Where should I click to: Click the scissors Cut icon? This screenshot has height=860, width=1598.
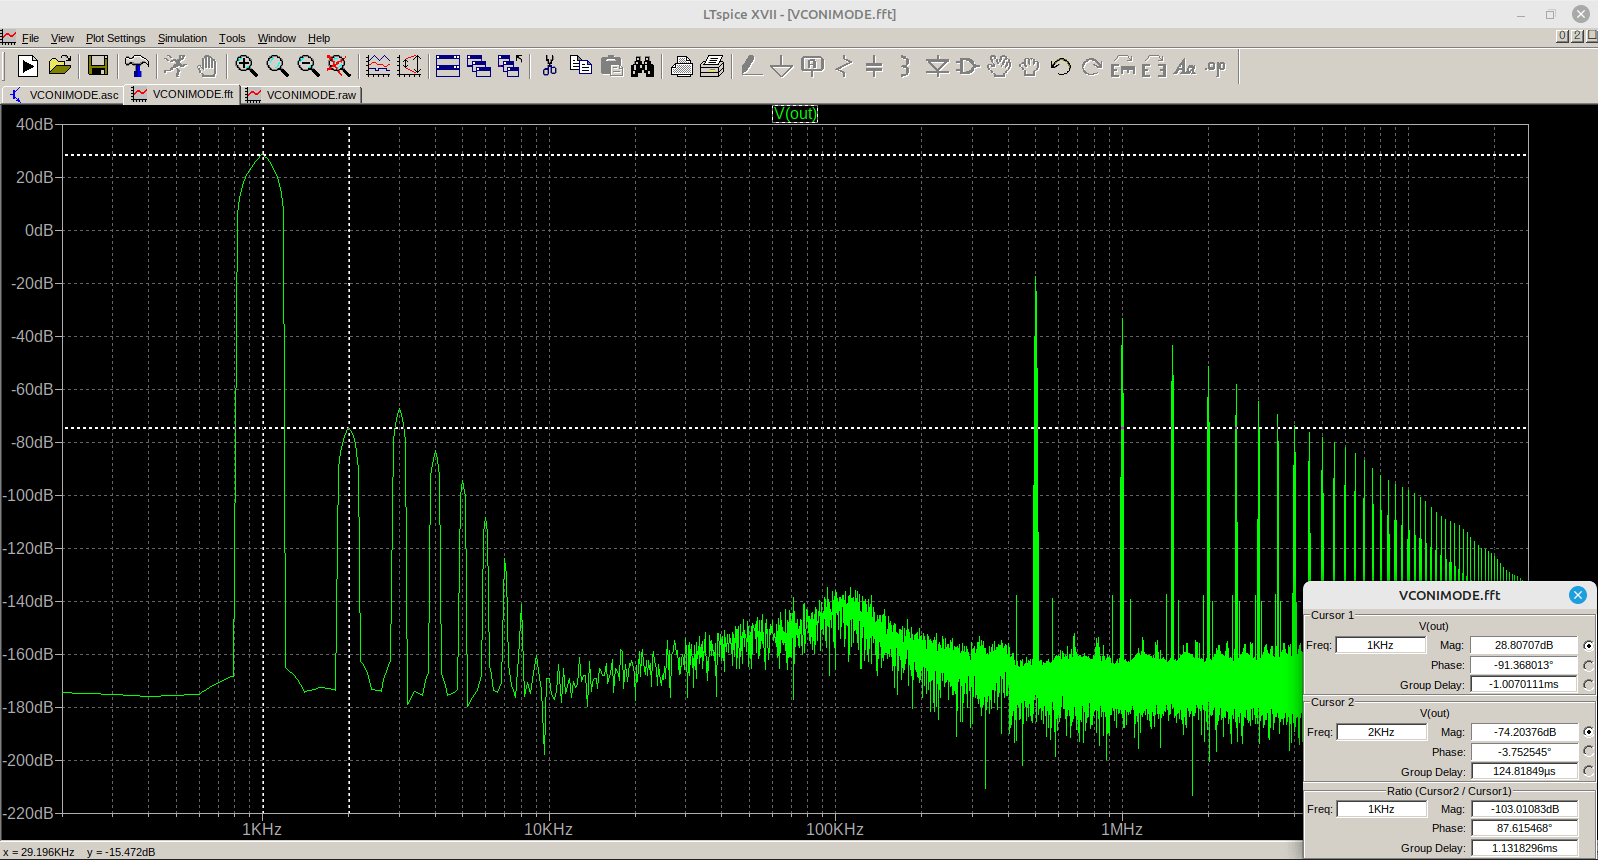click(549, 66)
